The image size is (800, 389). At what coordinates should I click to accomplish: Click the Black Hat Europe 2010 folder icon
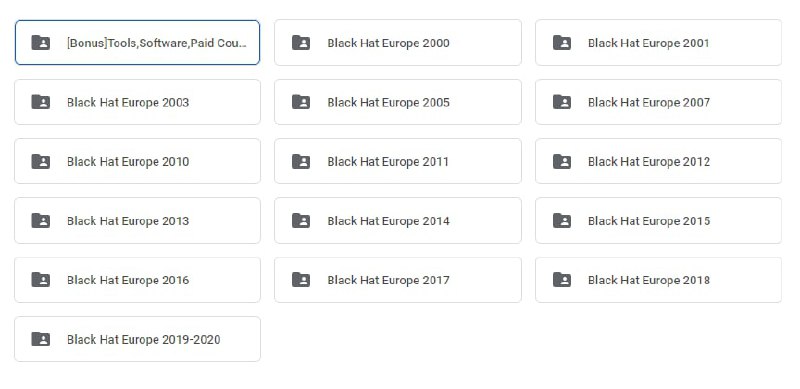coord(41,161)
